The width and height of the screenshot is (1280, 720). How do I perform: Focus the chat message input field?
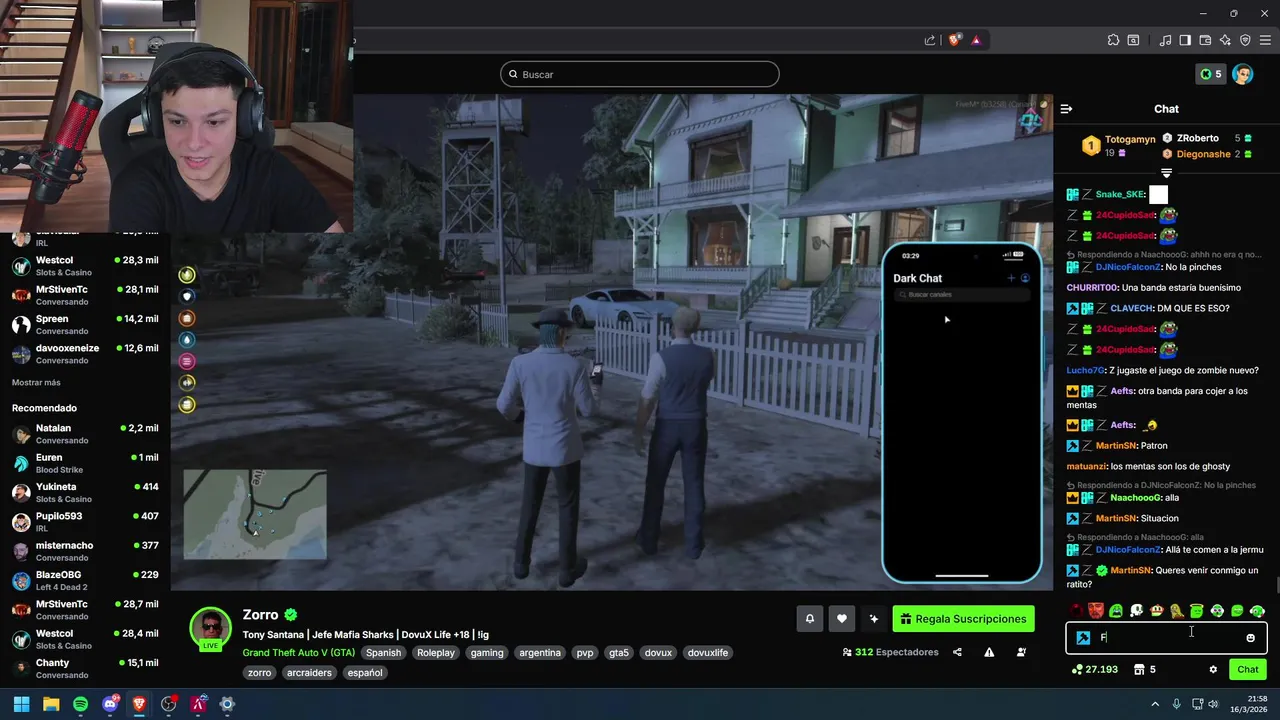click(x=1167, y=638)
